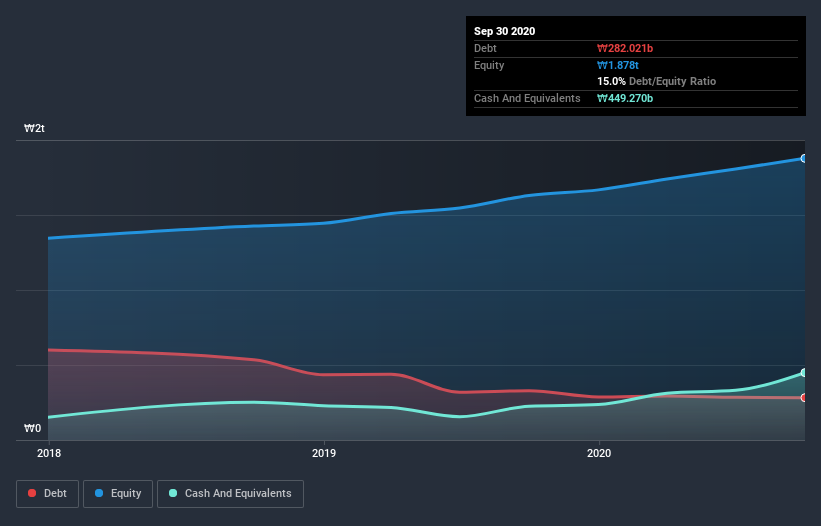
Task: Click the ₩449.270b cash value
Action: click(x=625, y=98)
